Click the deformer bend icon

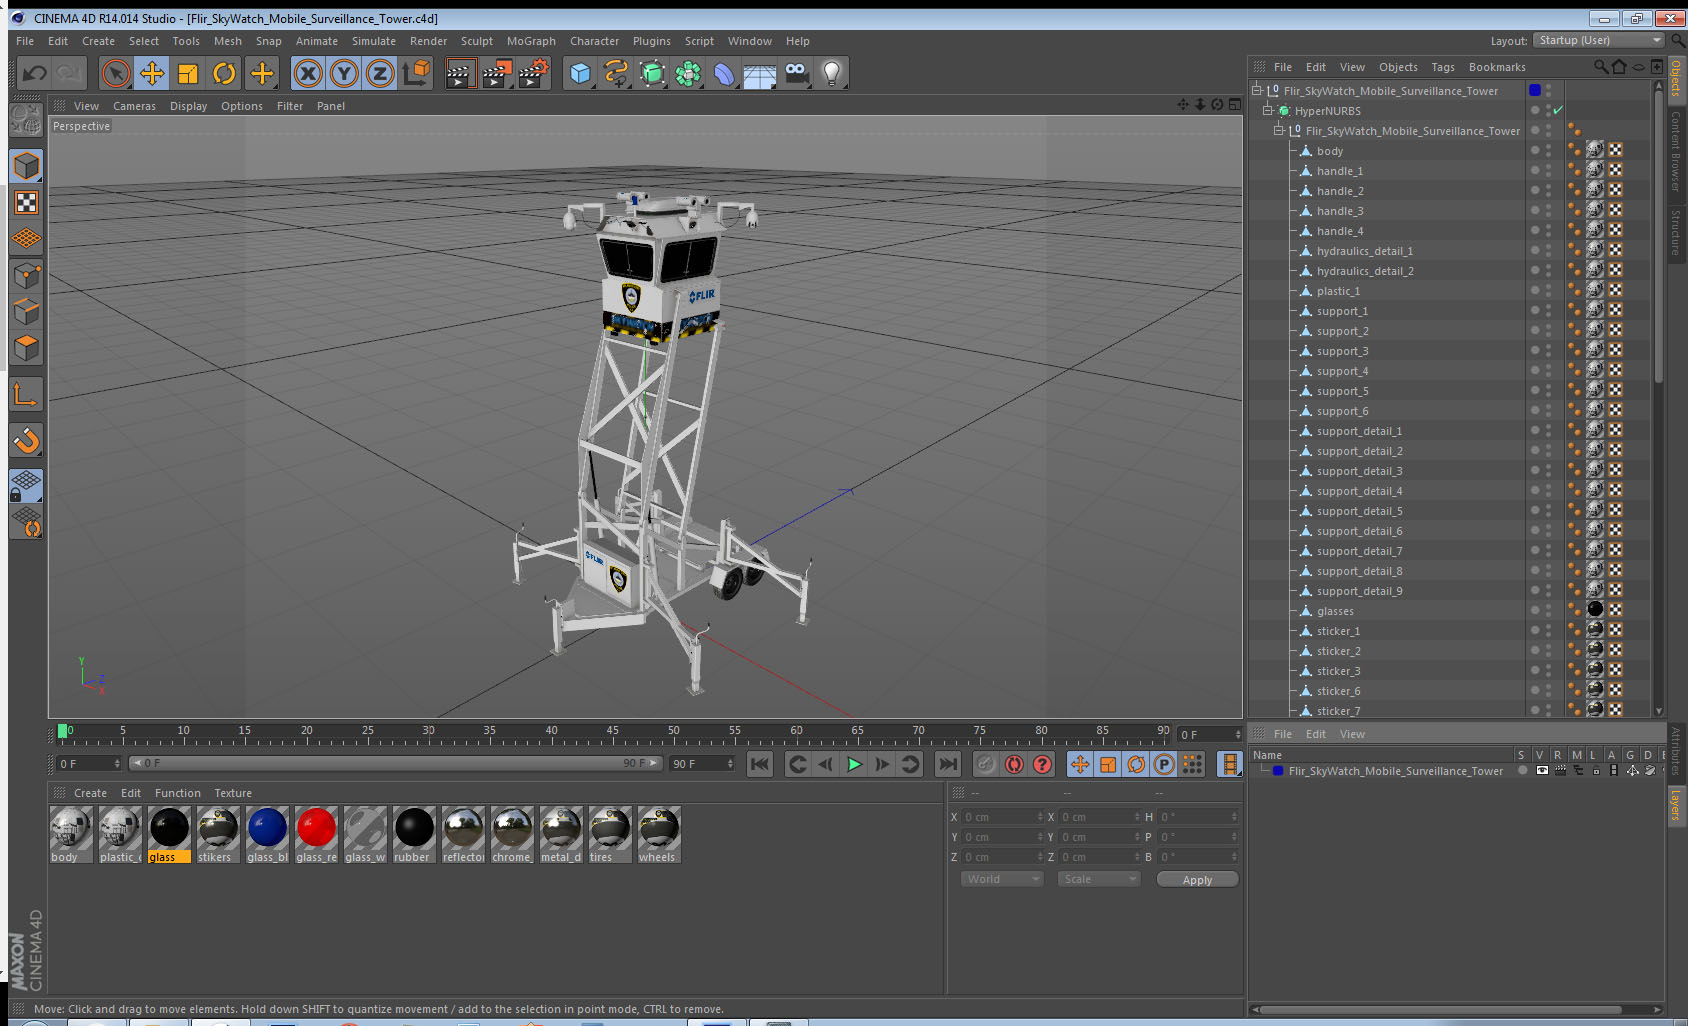724,73
